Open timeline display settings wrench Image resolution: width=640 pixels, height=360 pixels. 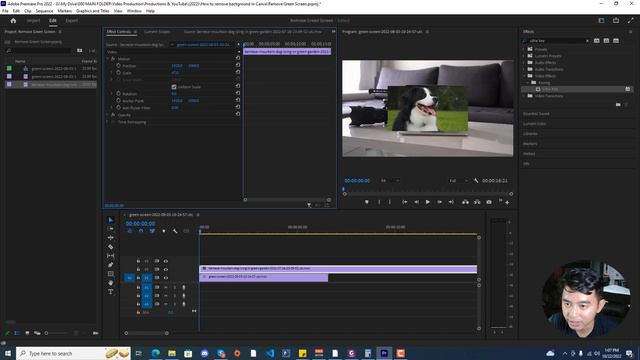(175, 231)
